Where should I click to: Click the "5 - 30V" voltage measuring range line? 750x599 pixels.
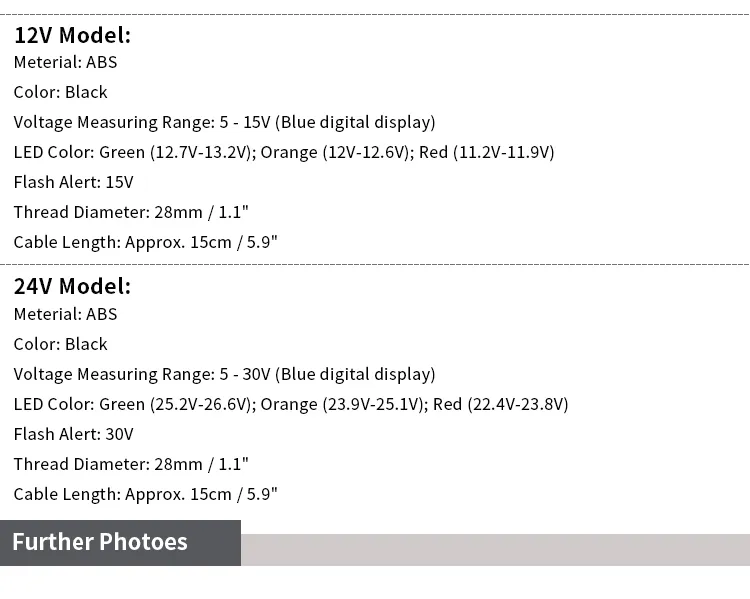(x=224, y=374)
